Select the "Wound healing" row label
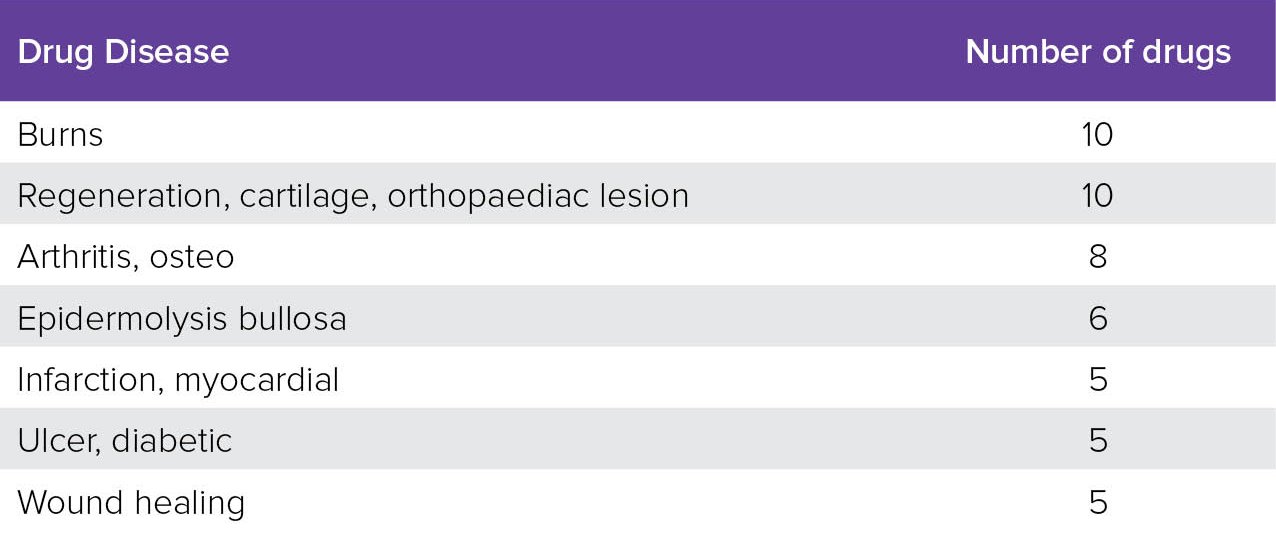This screenshot has height=540, width=1276. [x=131, y=502]
